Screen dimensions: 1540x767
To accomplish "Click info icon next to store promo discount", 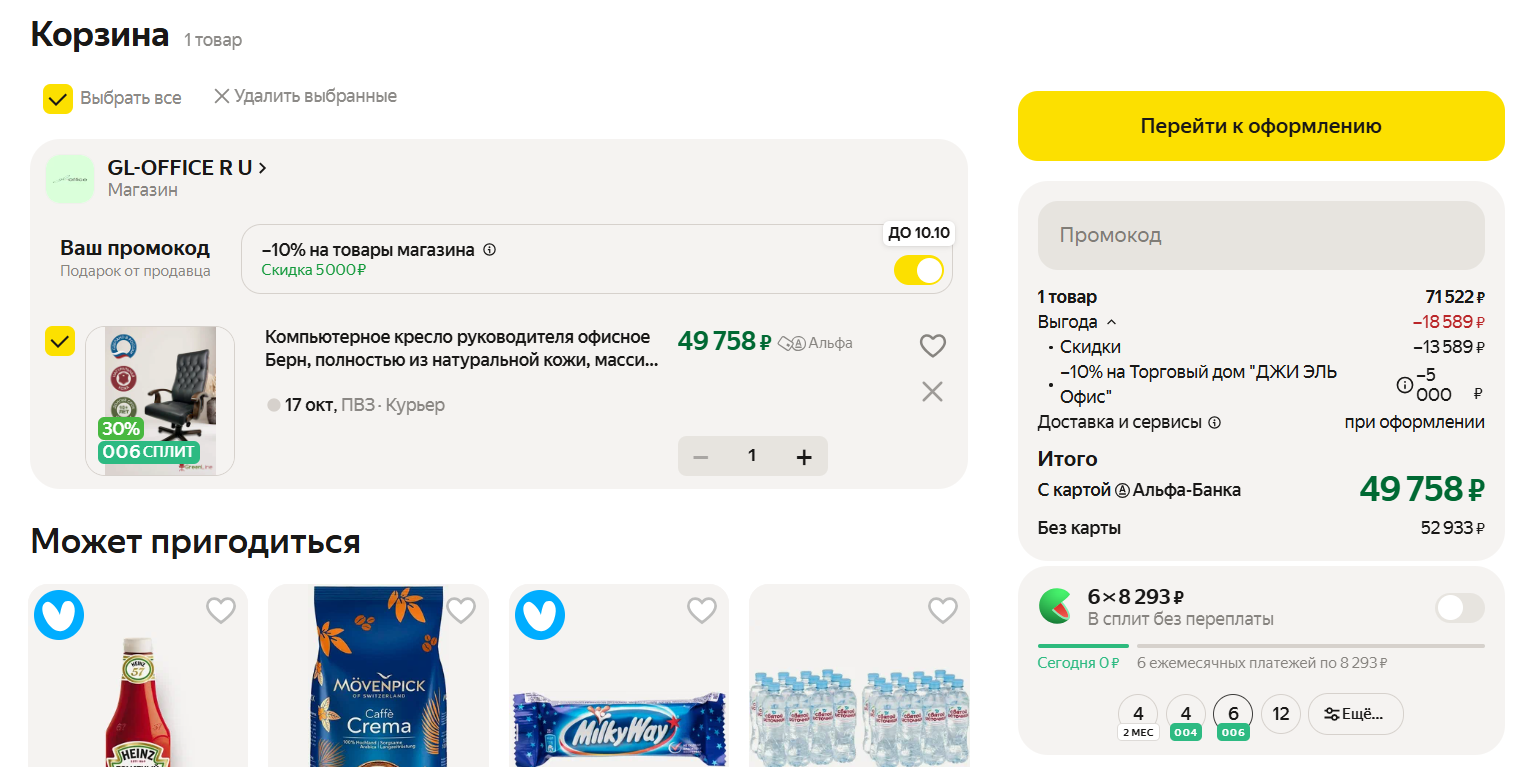I will [x=489, y=250].
